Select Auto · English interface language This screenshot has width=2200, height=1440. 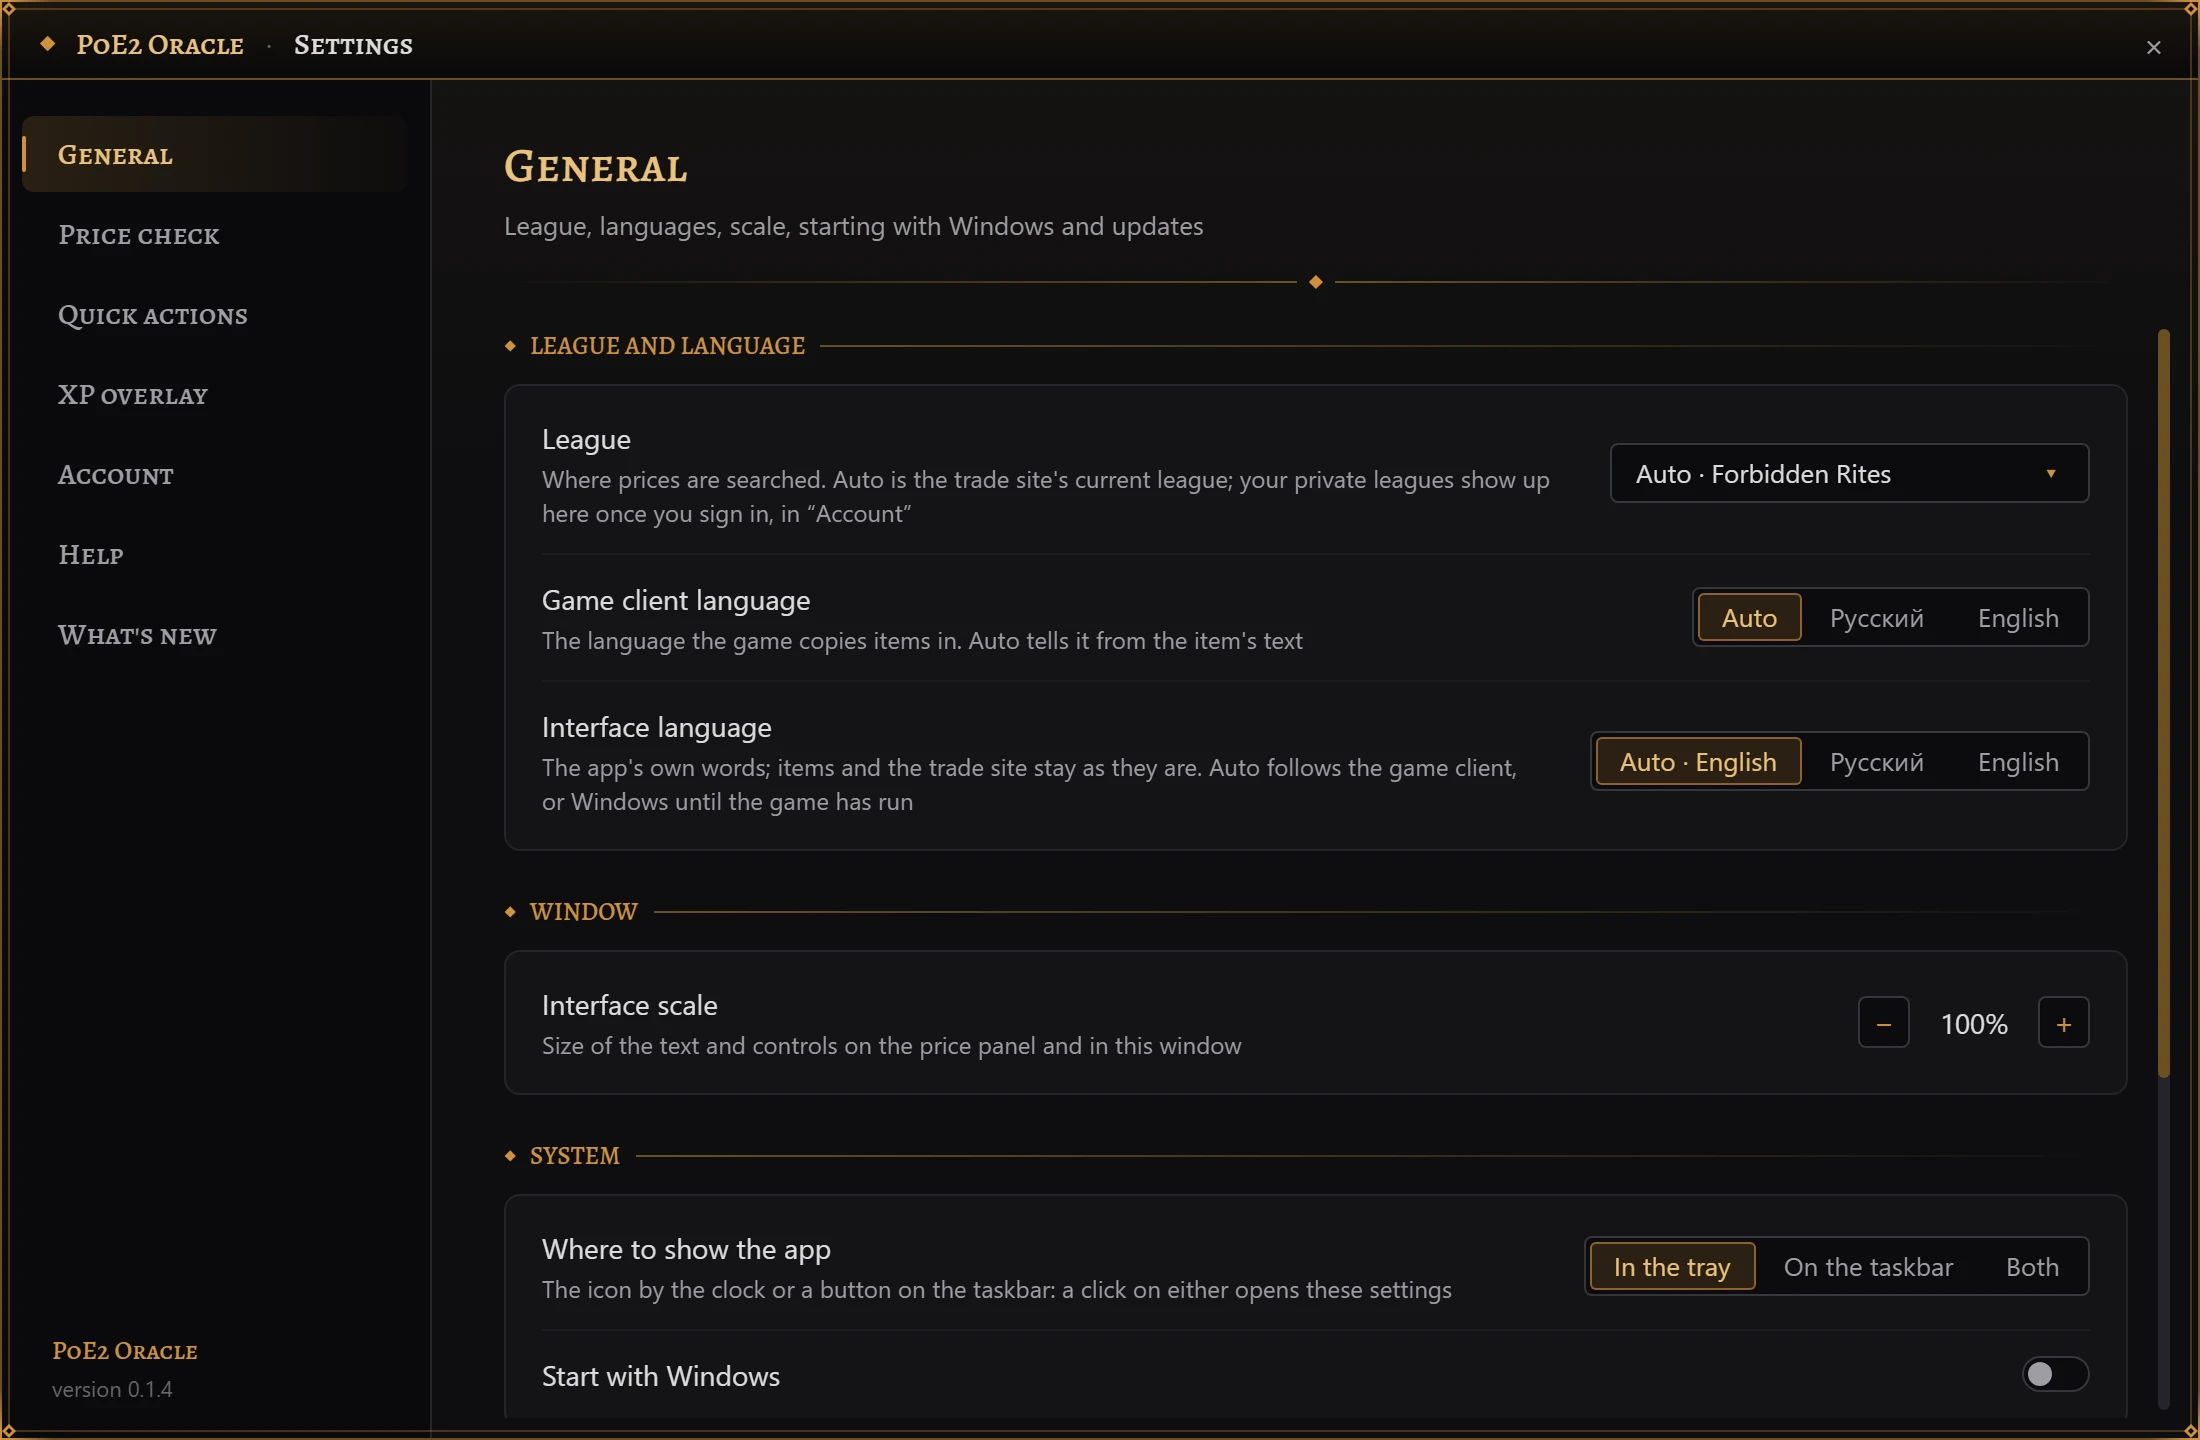pos(1698,762)
